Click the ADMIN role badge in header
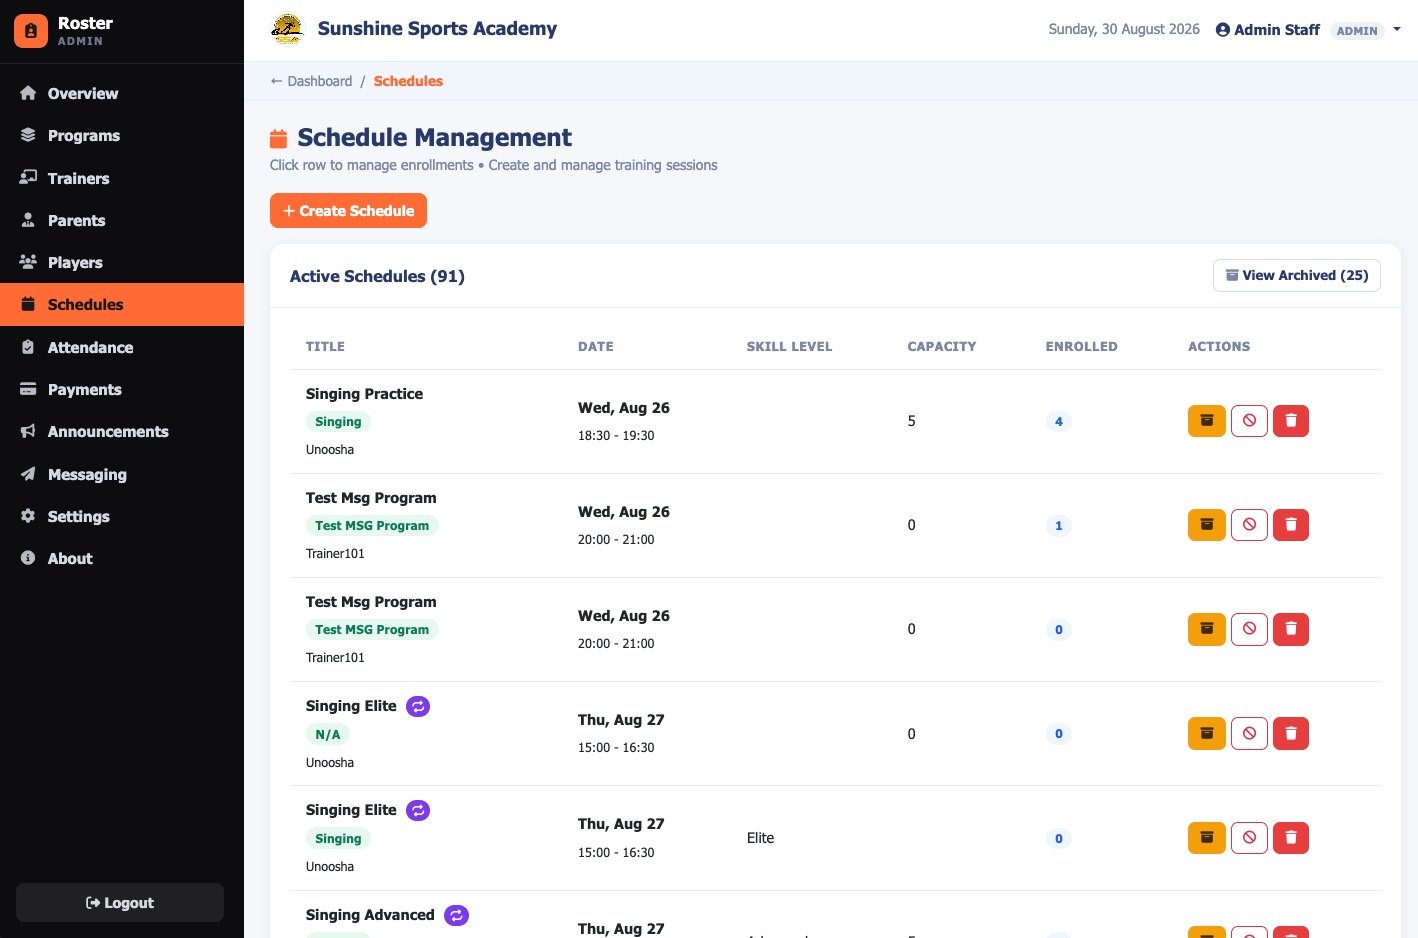 (x=1357, y=31)
